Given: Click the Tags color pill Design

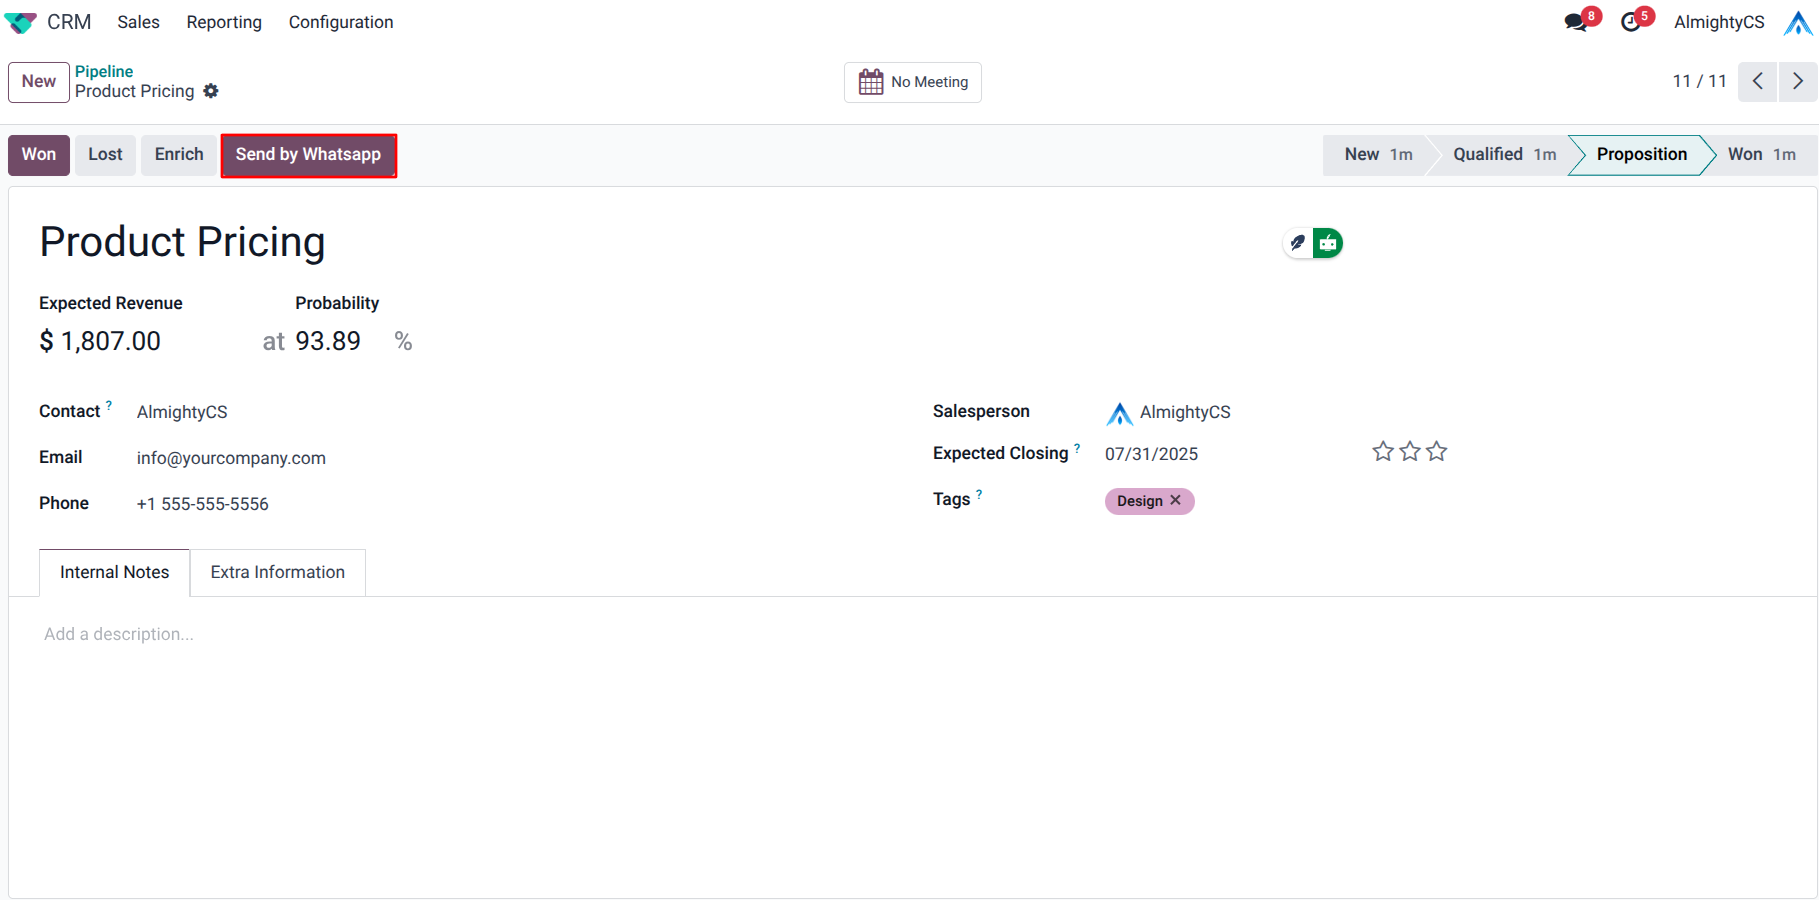Looking at the screenshot, I should point(1139,501).
